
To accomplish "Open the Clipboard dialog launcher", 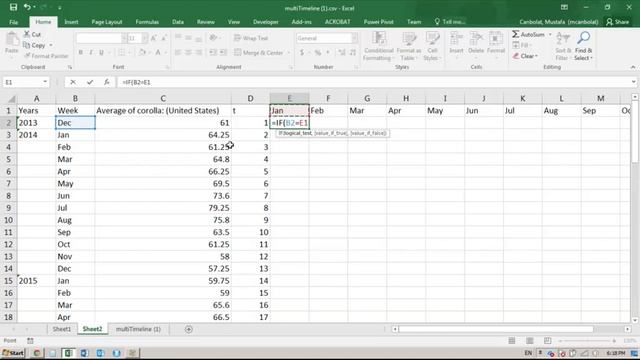I will click(x=70, y=67).
